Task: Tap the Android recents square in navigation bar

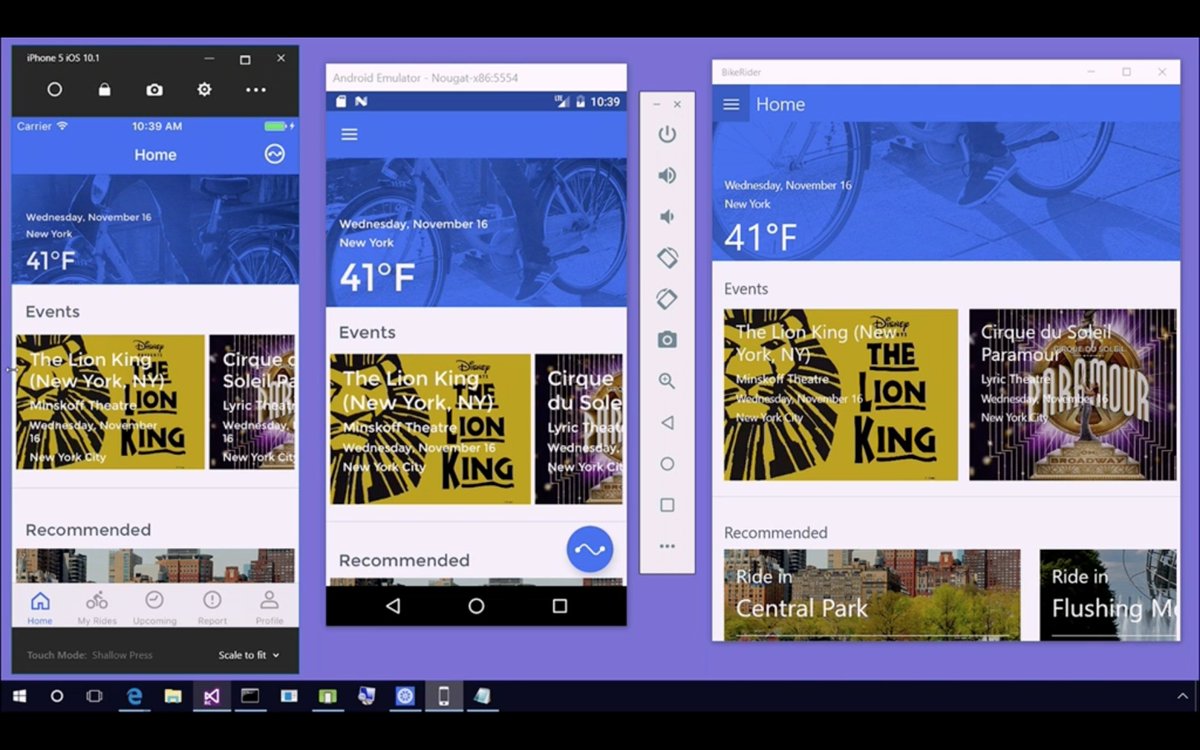Action: point(560,606)
